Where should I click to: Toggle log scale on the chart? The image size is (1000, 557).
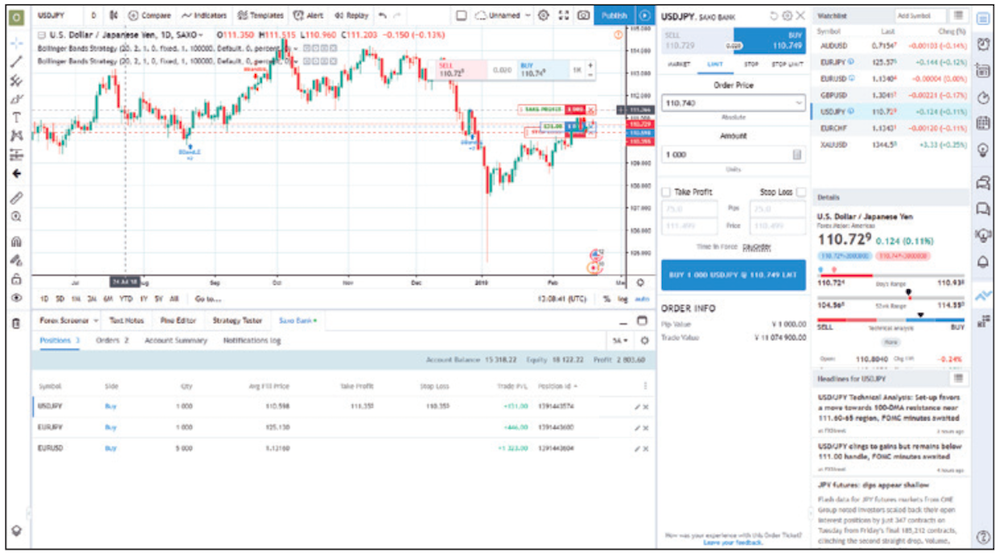coord(622,299)
